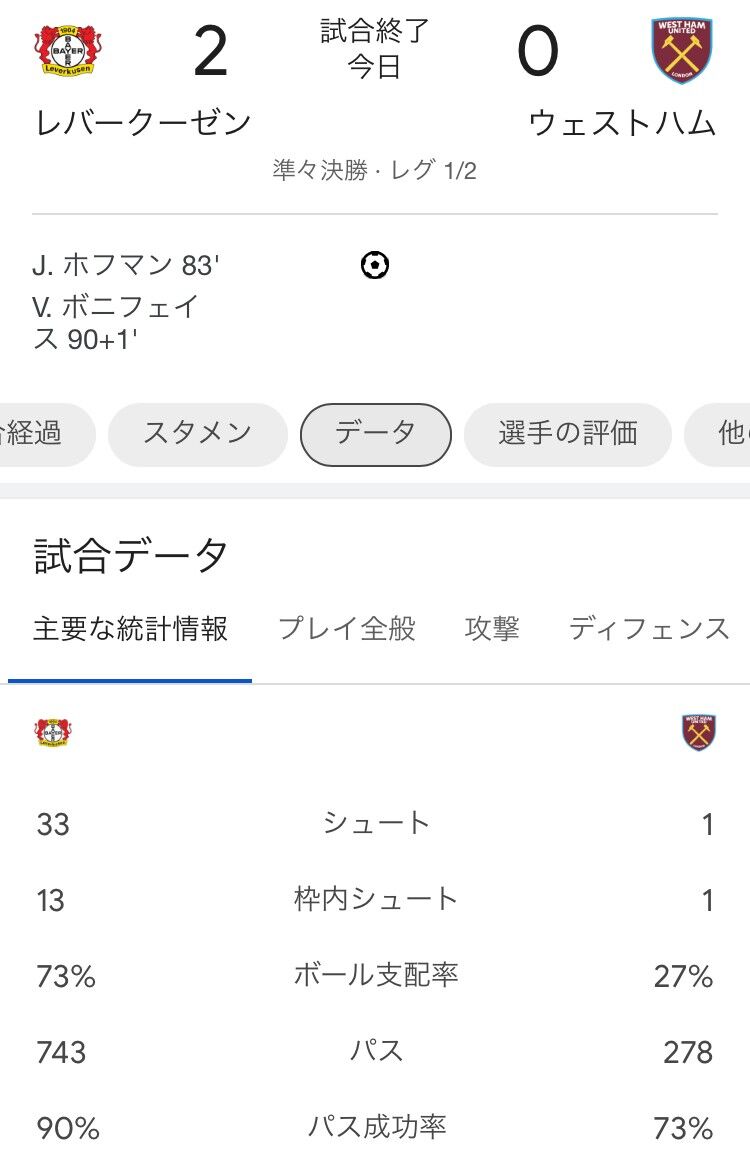Tap the cut-off 他 chip on the right
750x1163 pixels.
(x=717, y=434)
